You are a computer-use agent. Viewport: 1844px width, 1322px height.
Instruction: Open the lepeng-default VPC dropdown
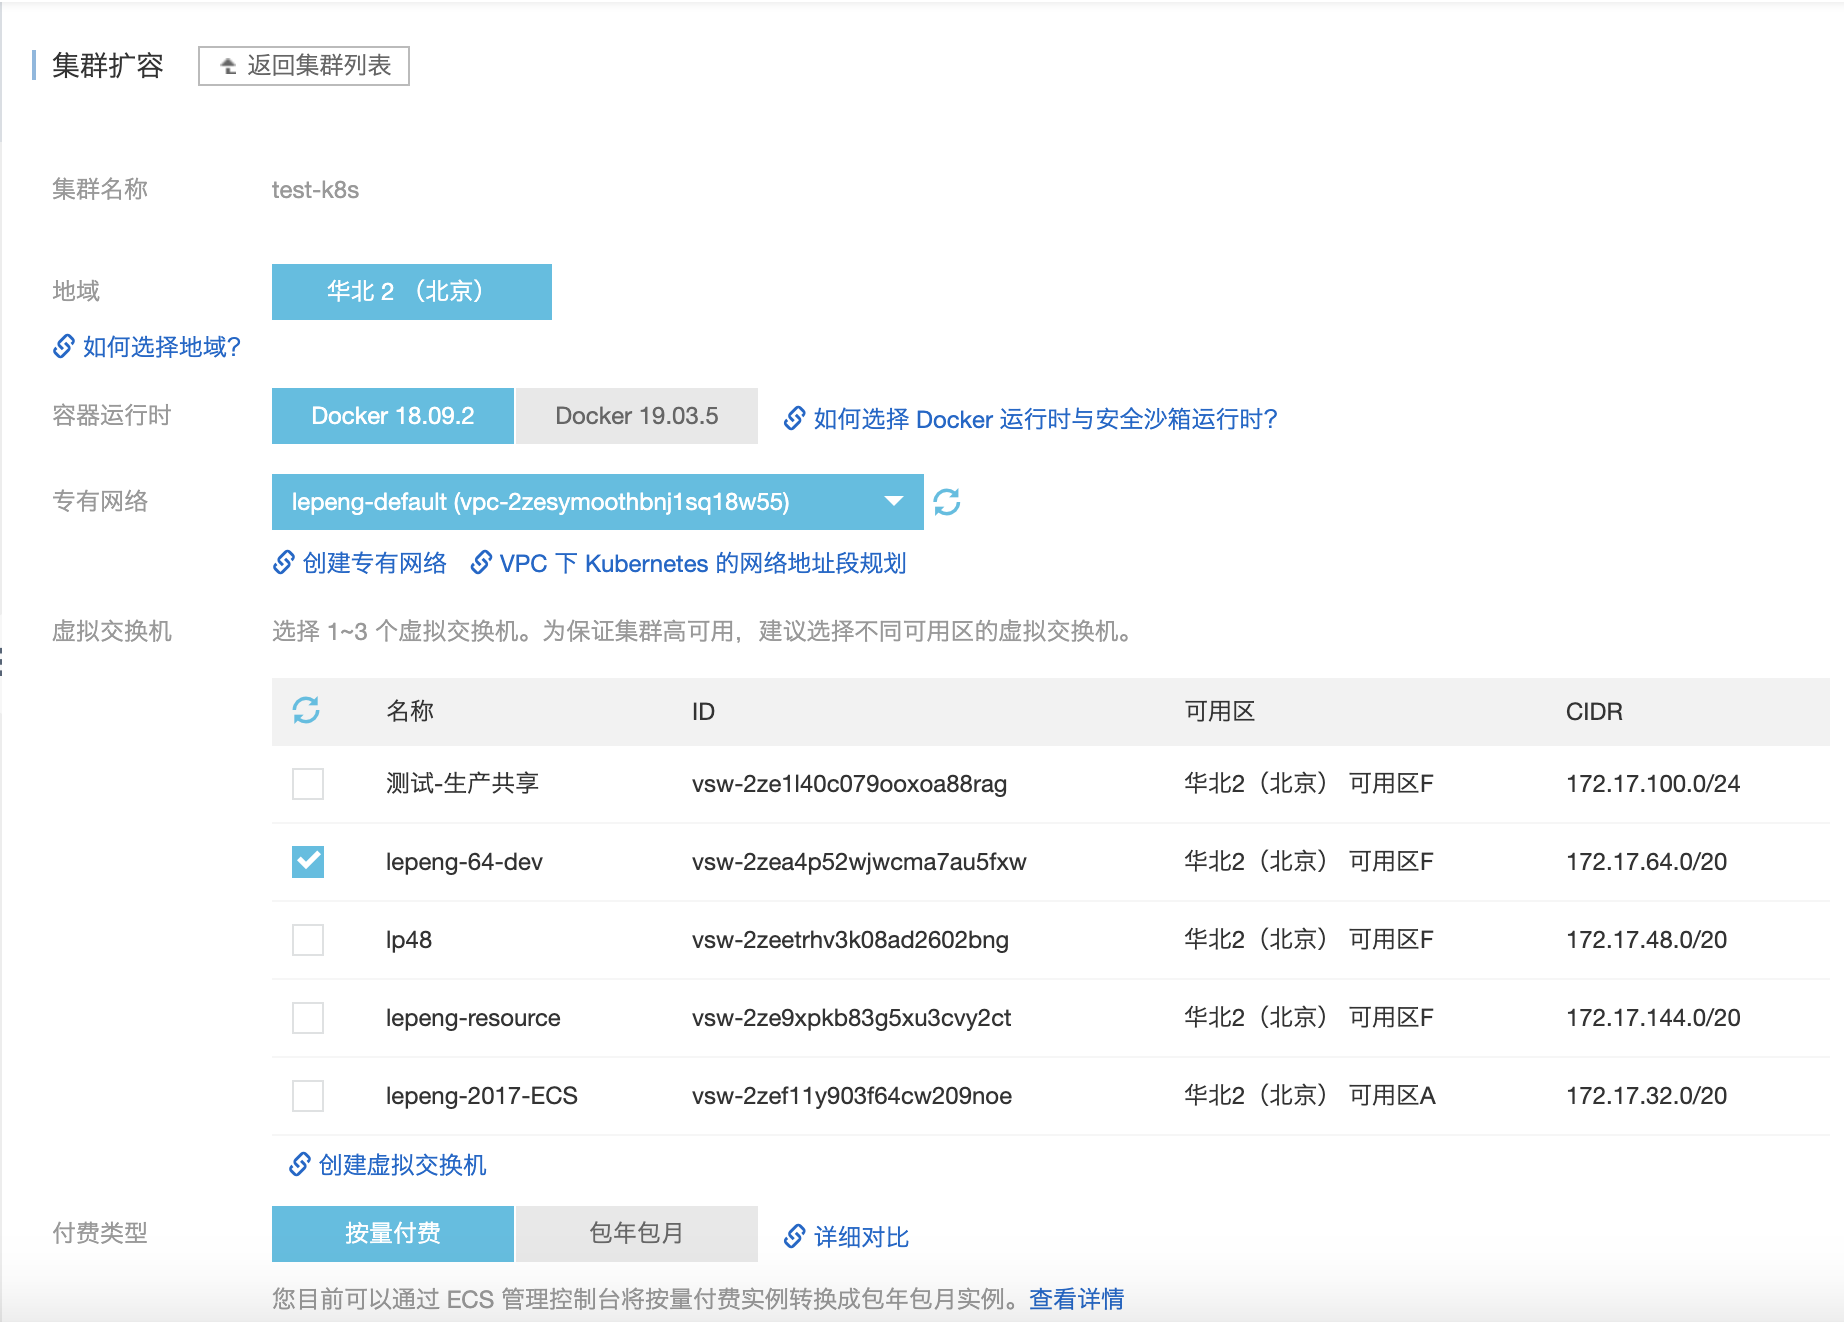pos(597,502)
